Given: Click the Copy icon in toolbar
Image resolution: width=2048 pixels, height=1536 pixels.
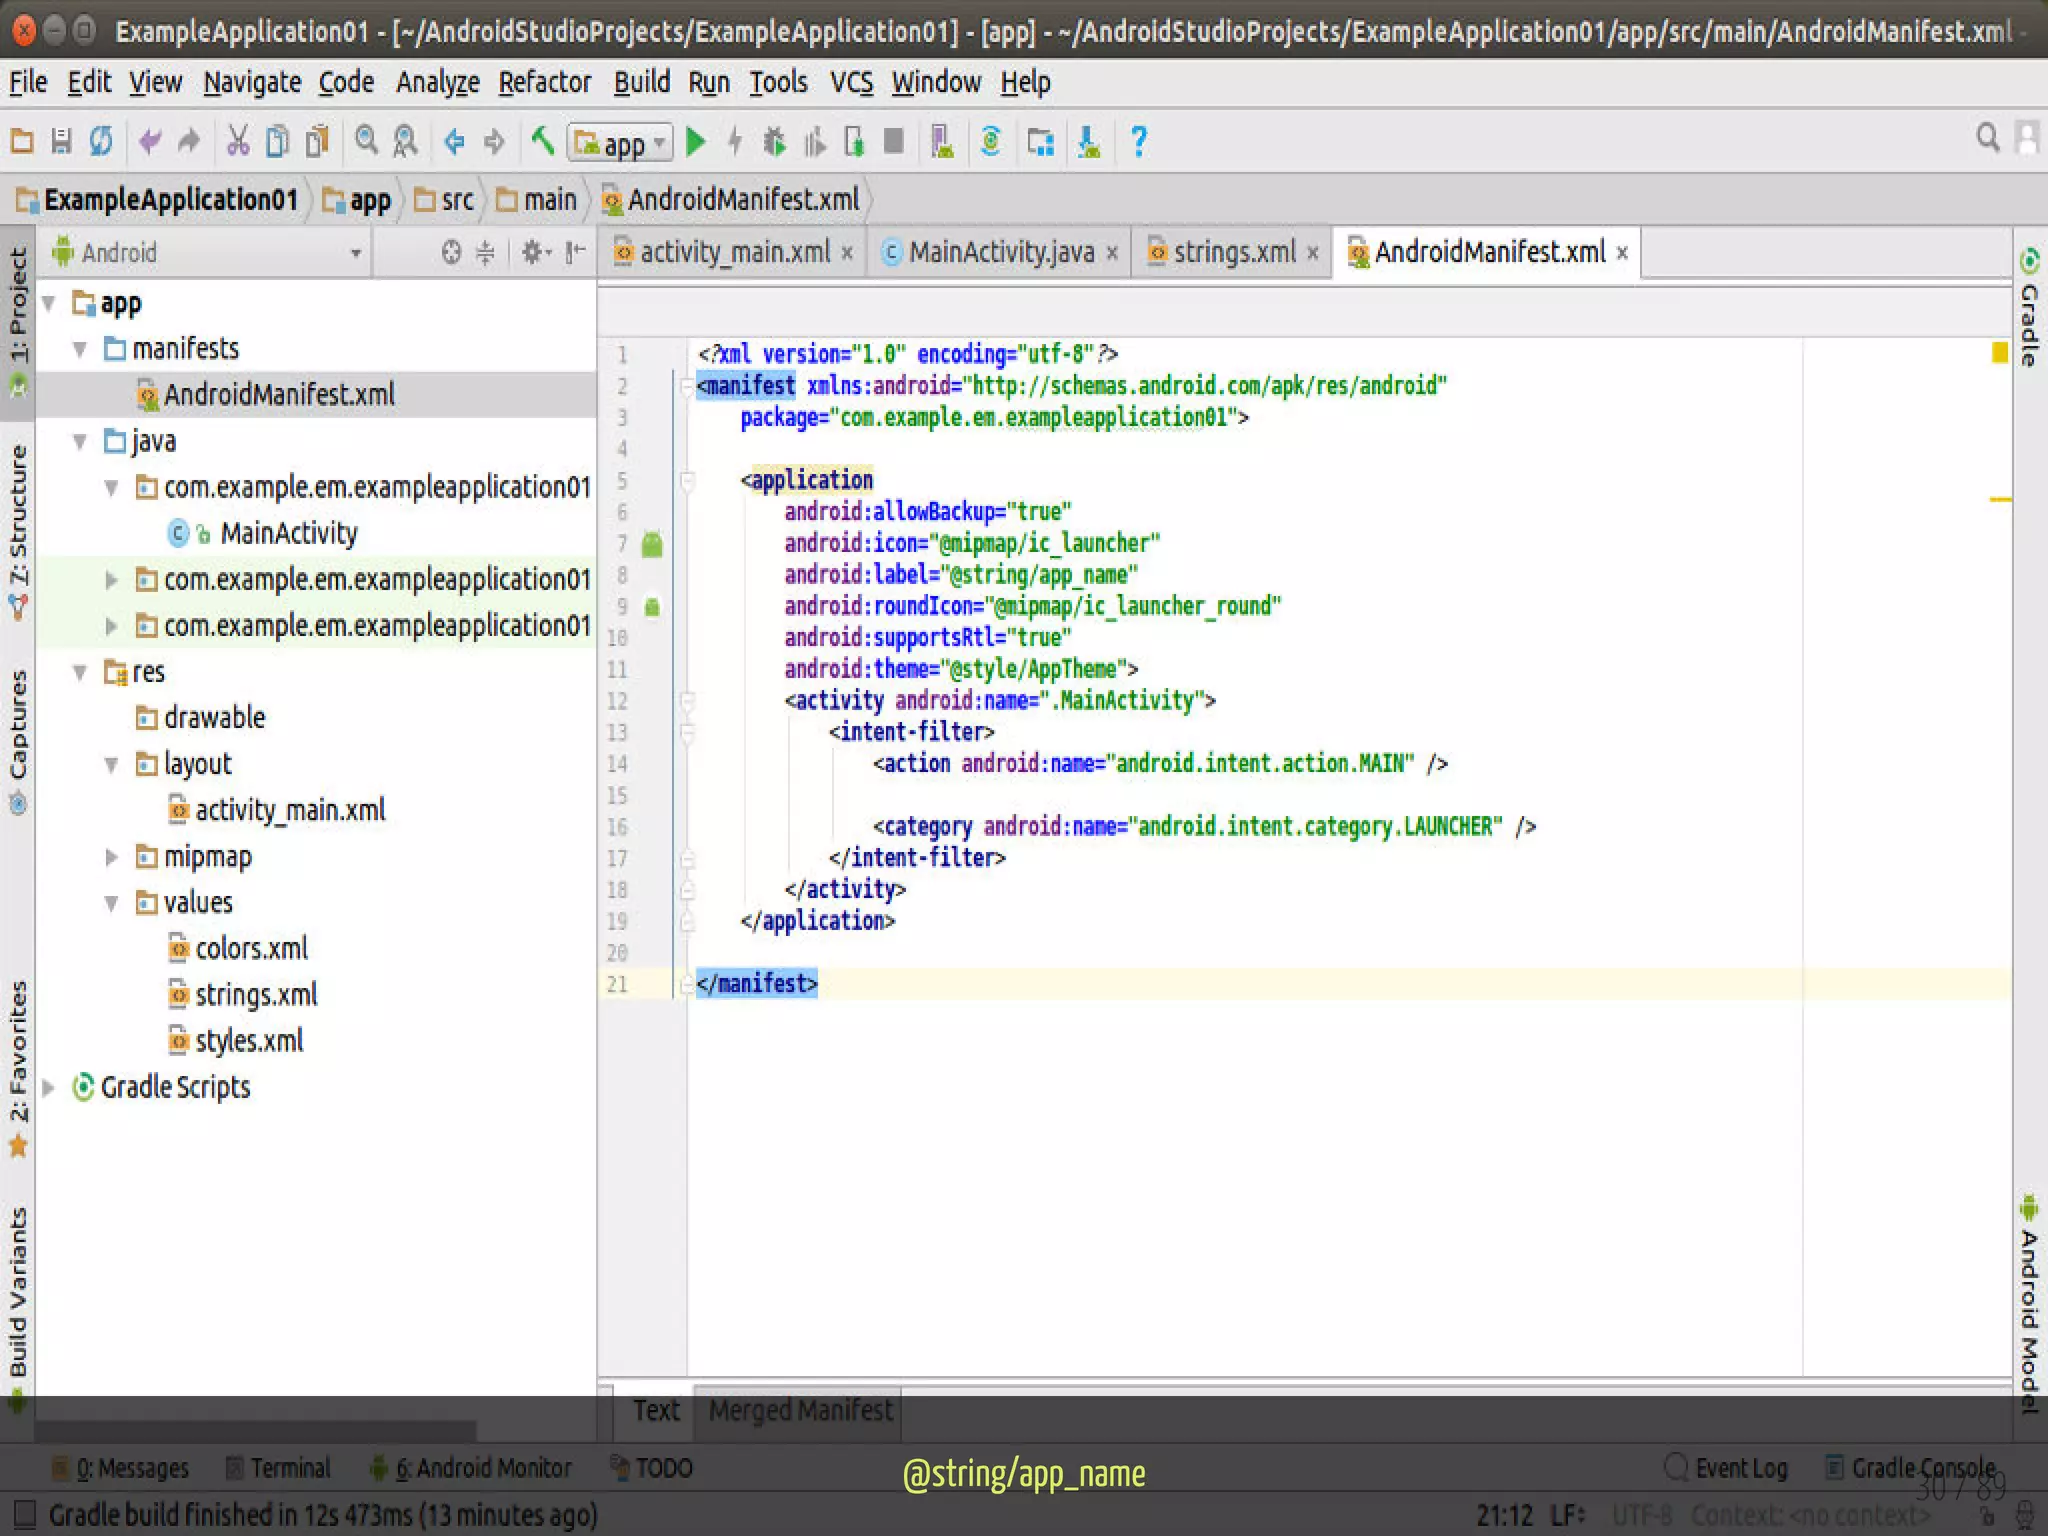Looking at the screenshot, I should (278, 141).
